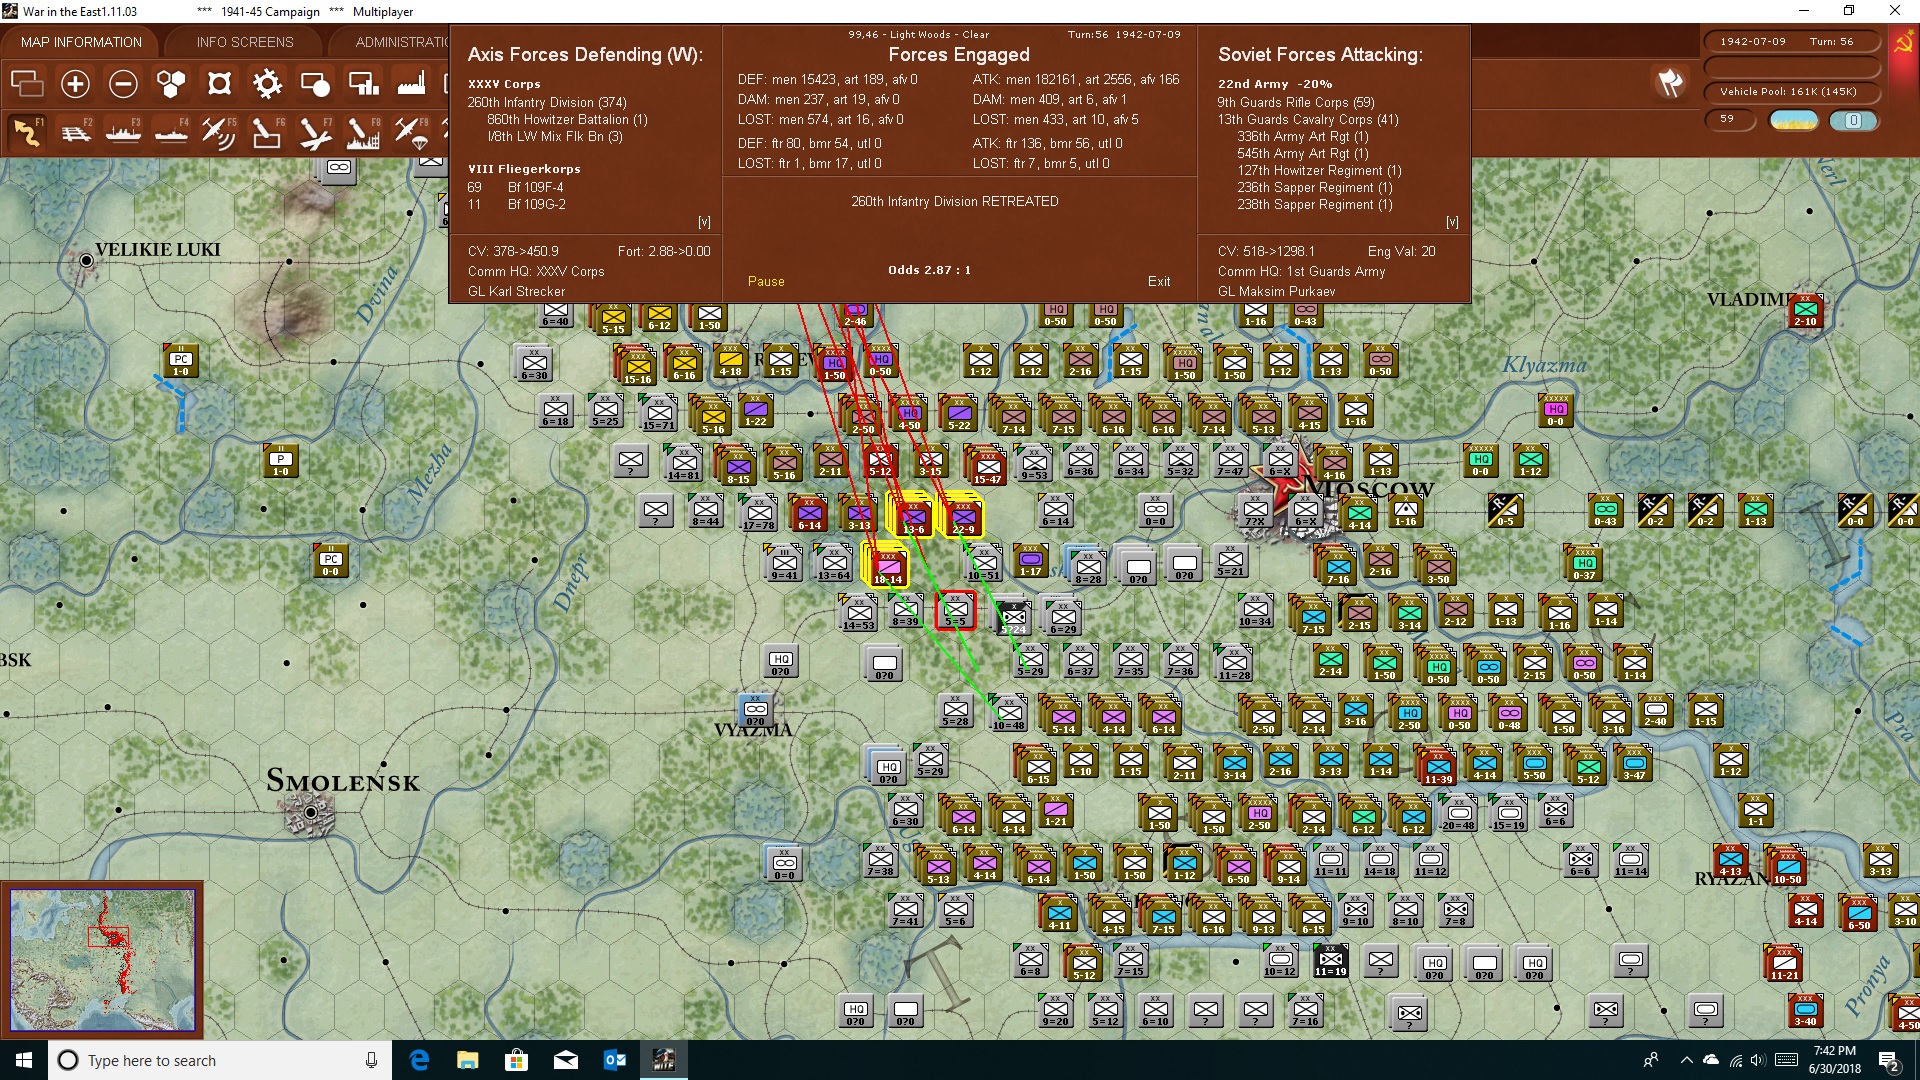Click the Soviet hammer and sickle flag

pos(1902,44)
